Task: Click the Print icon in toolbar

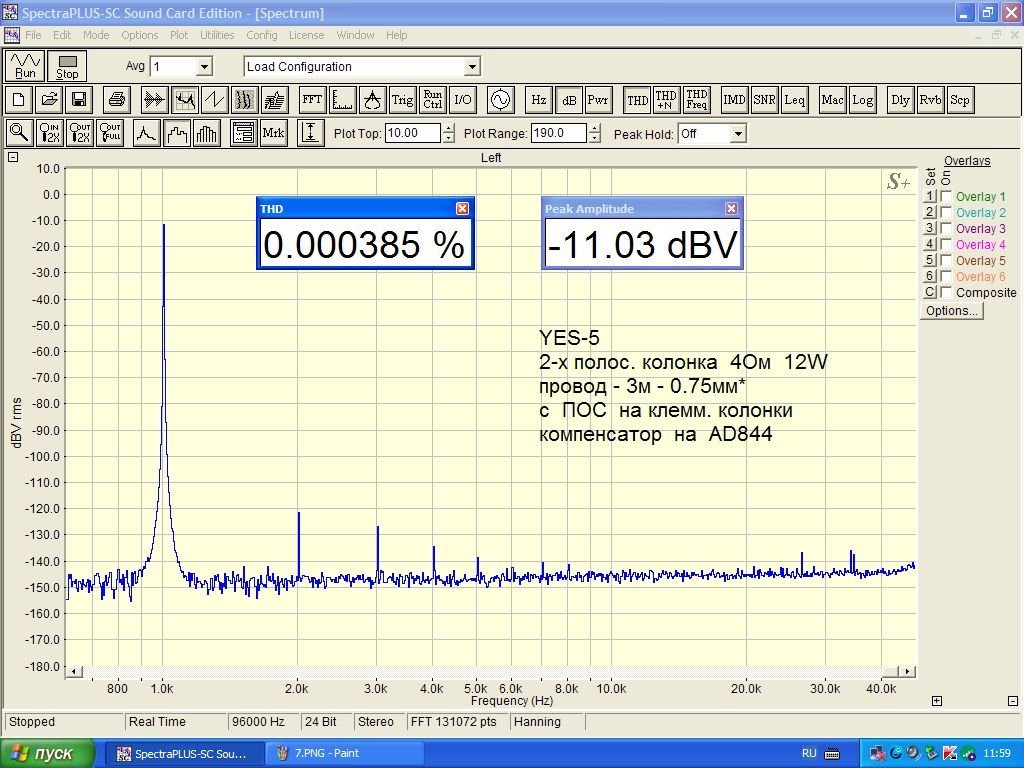Action: pyautogui.click(x=117, y=100)
